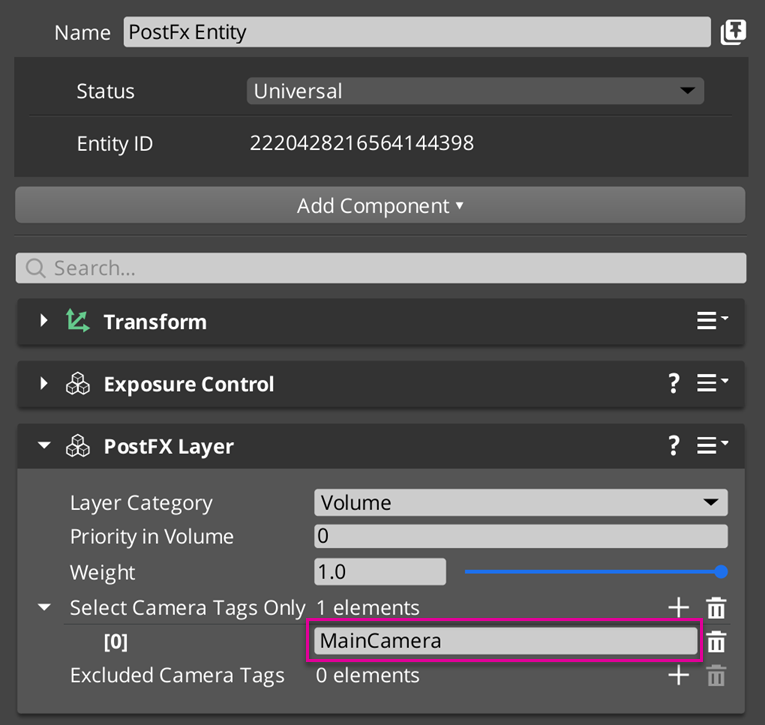Add element to Excluded Camera Tags

678,676
